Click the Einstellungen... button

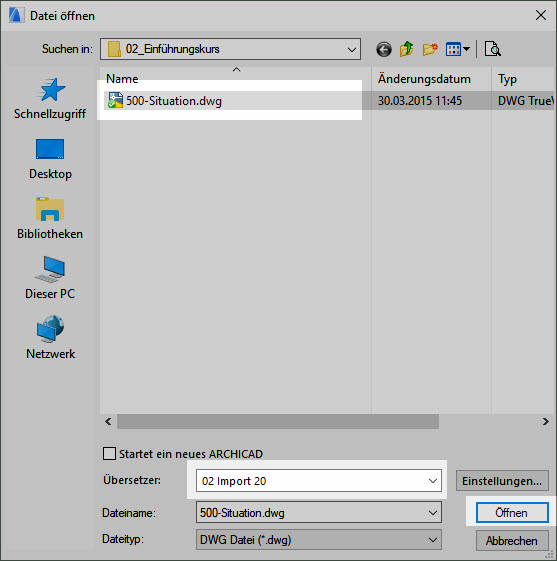click(502, 481)
